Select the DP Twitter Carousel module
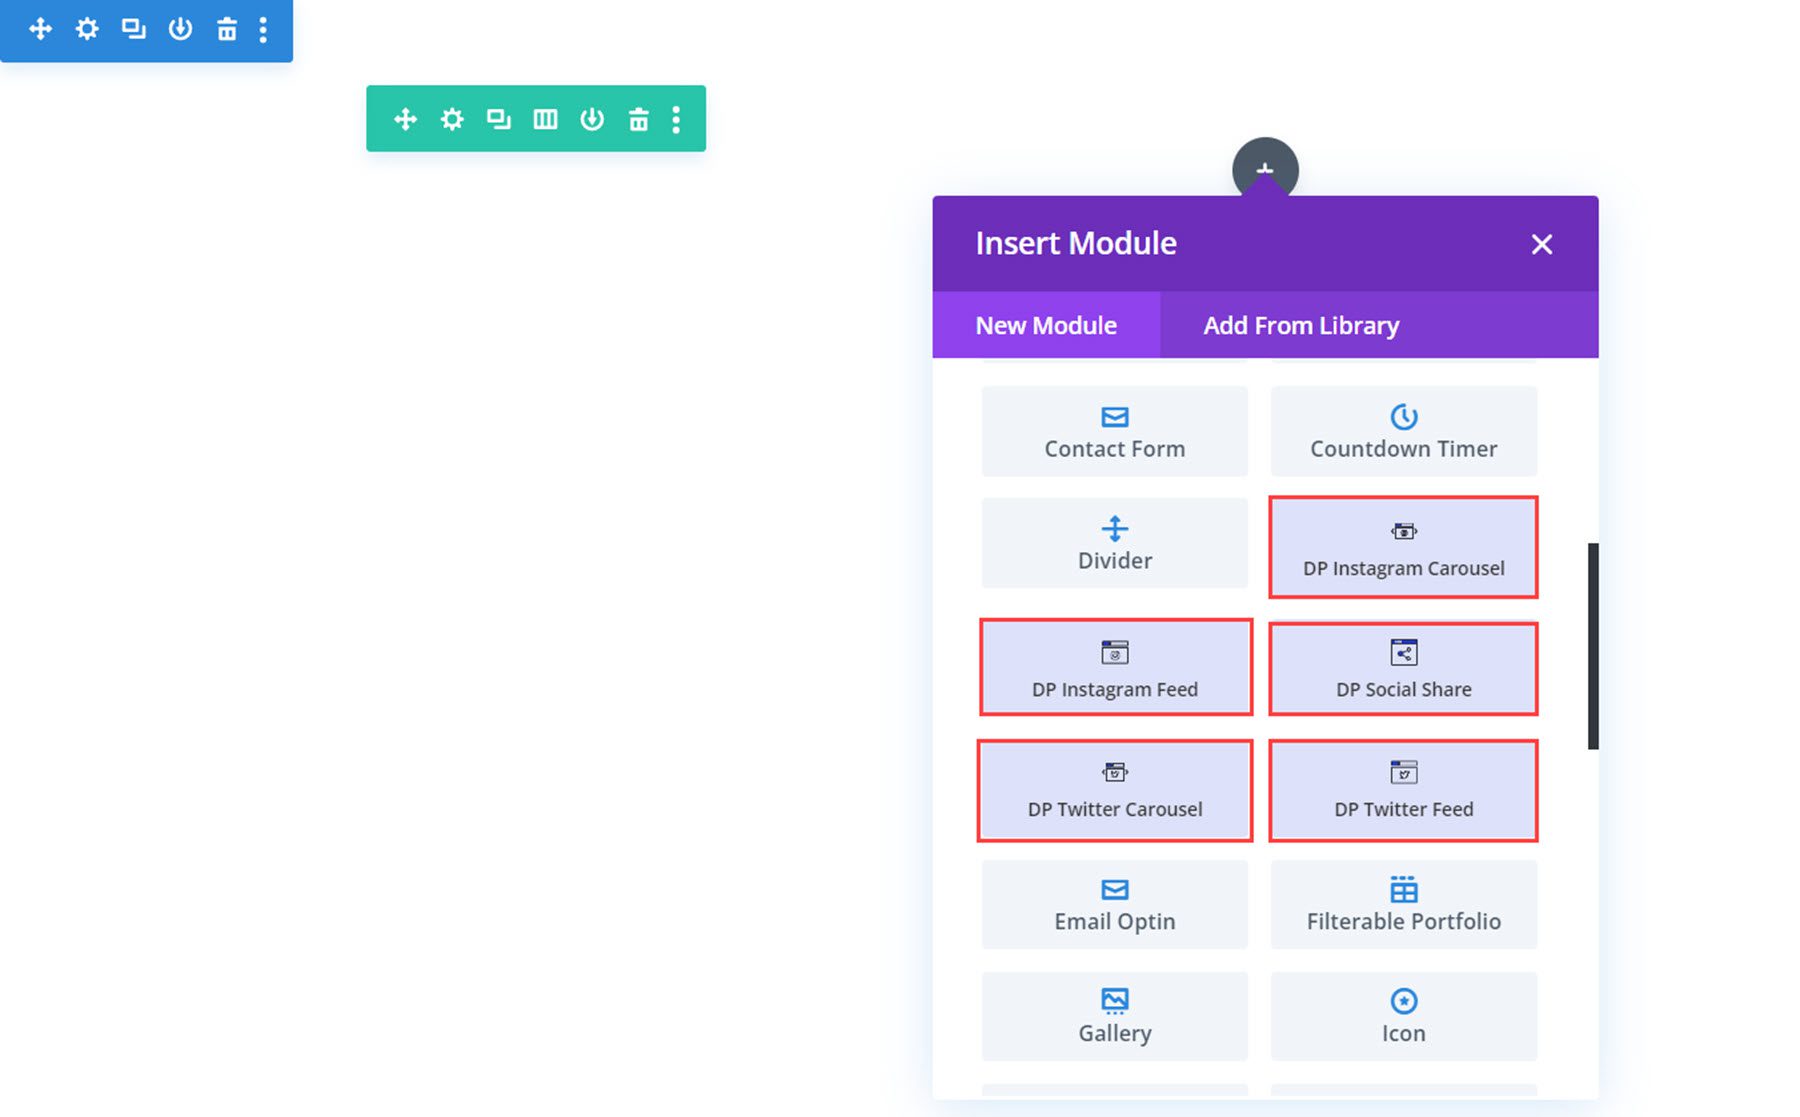1800x1117 pixels. [1114, 789]
